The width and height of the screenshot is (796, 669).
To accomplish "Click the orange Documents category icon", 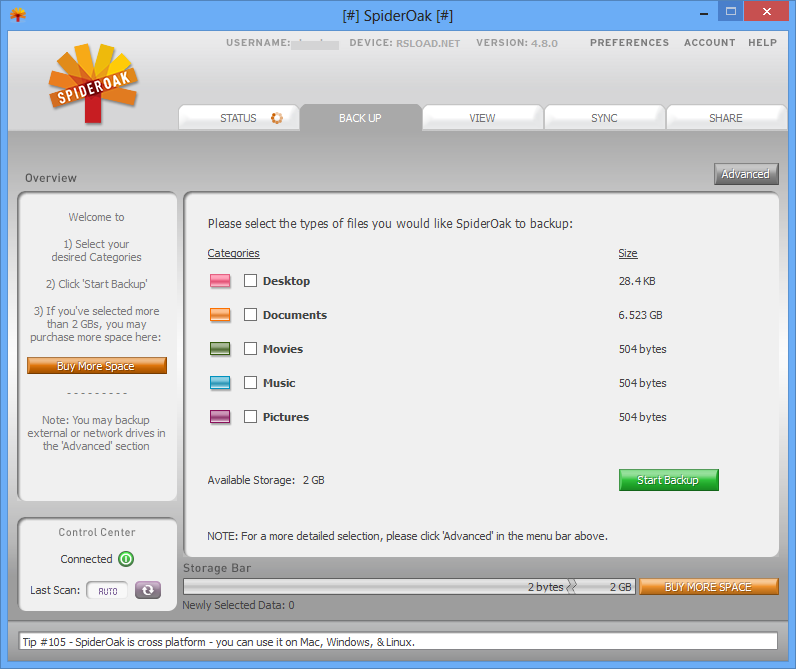I will tap(220, 315).
